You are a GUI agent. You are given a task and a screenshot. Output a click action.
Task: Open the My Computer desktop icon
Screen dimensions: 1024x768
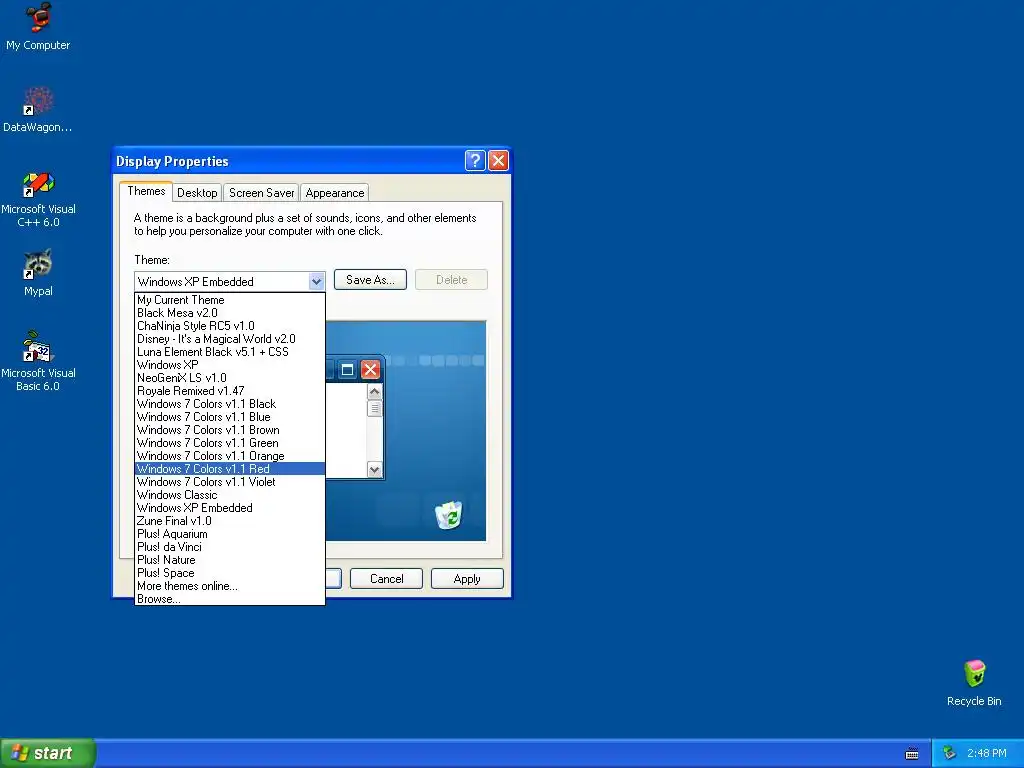[x=38, y=26]
